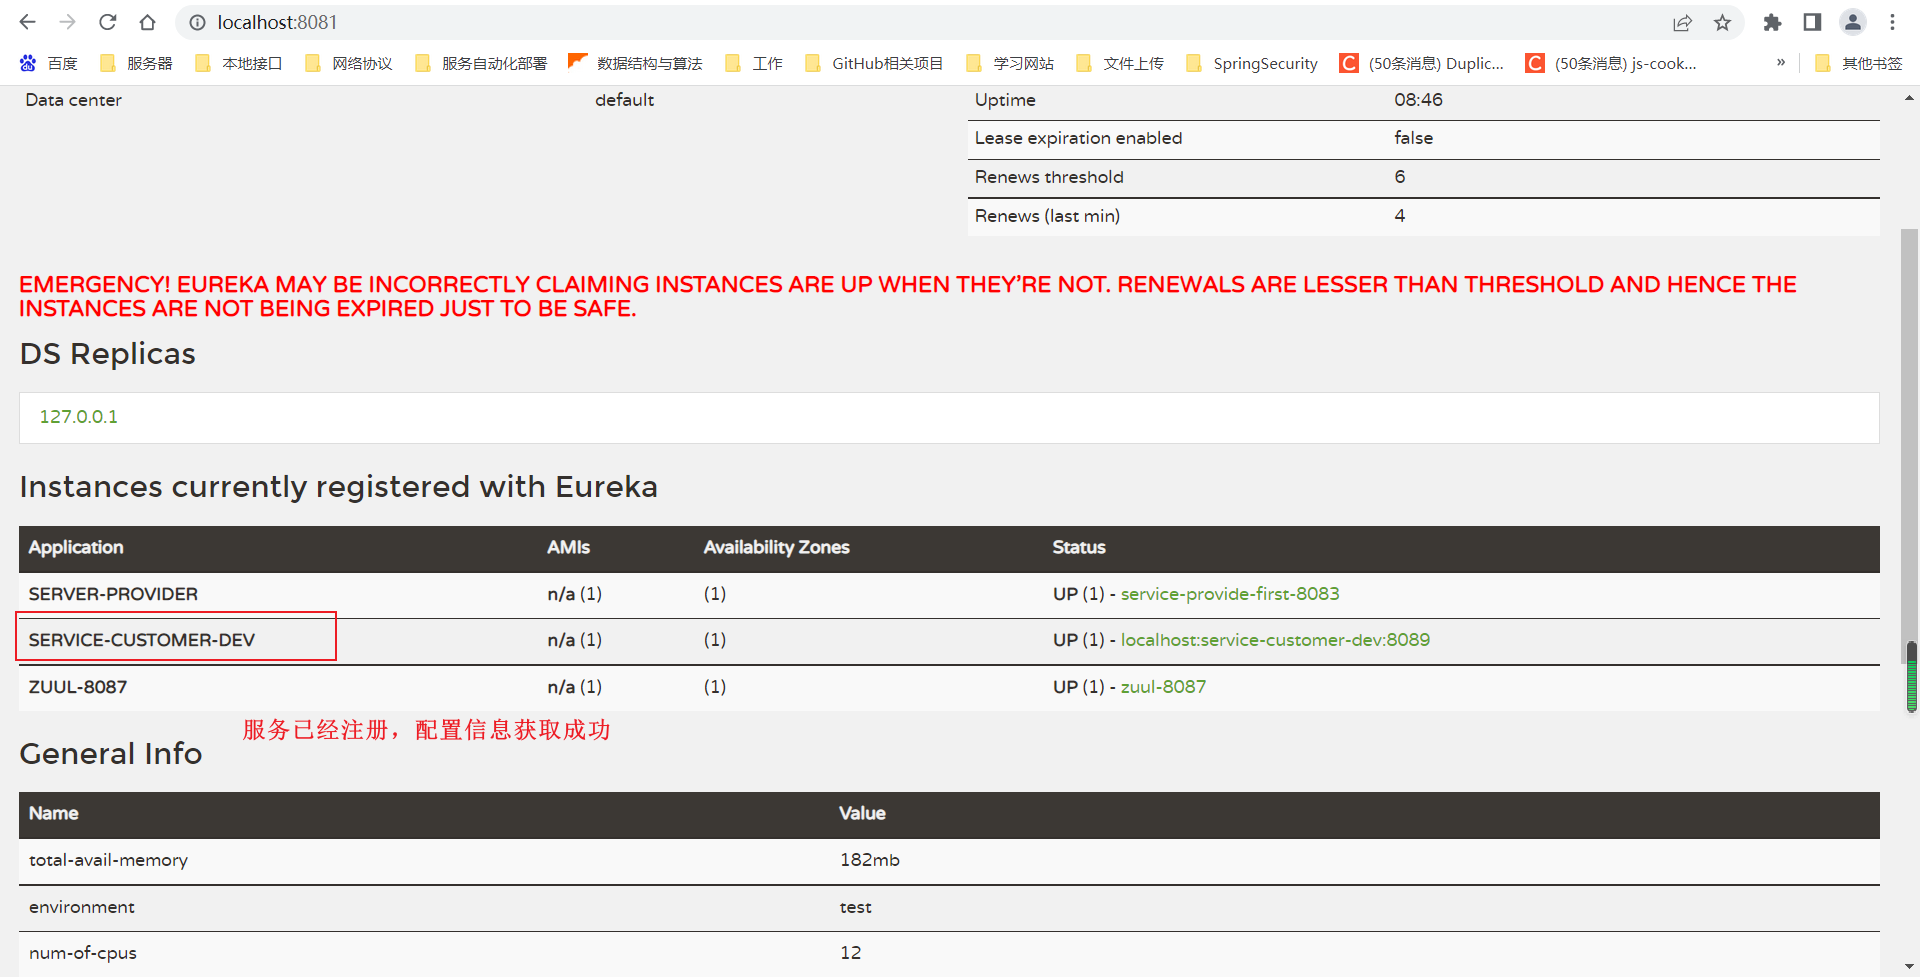
Task: Click the Uptime value 08:46
Action: pos(1418,100)
